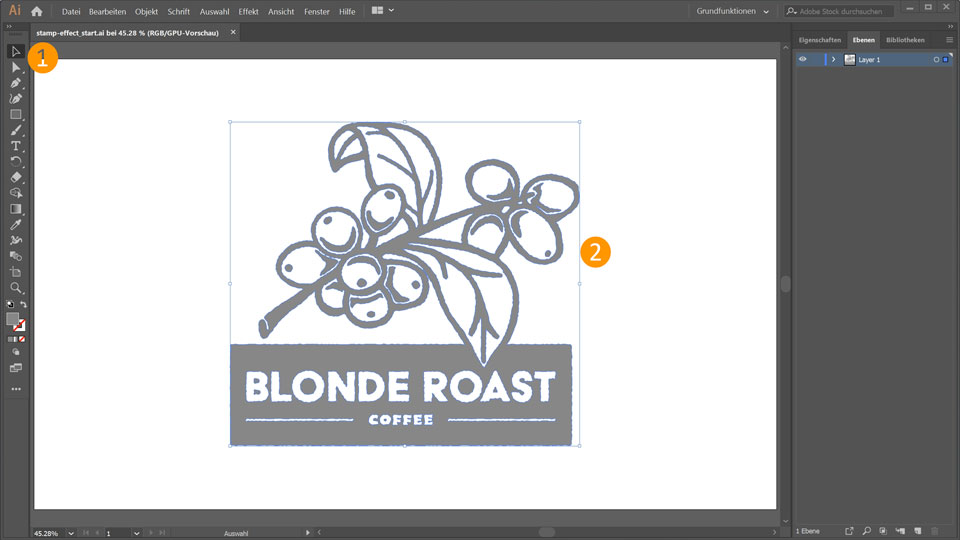The width and height of the screenshot is (960, 540).
Task: Select the Artboard tool
Action: [16, 272]
